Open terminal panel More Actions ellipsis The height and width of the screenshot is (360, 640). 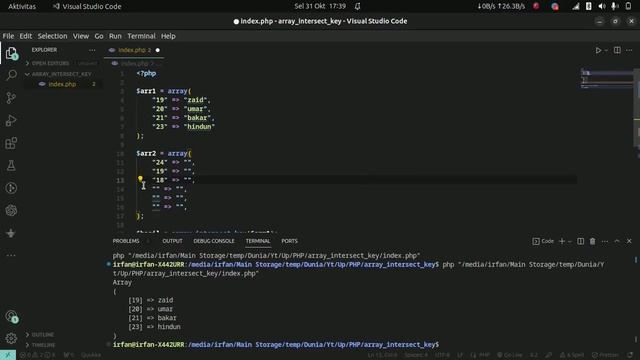(604, 241)
